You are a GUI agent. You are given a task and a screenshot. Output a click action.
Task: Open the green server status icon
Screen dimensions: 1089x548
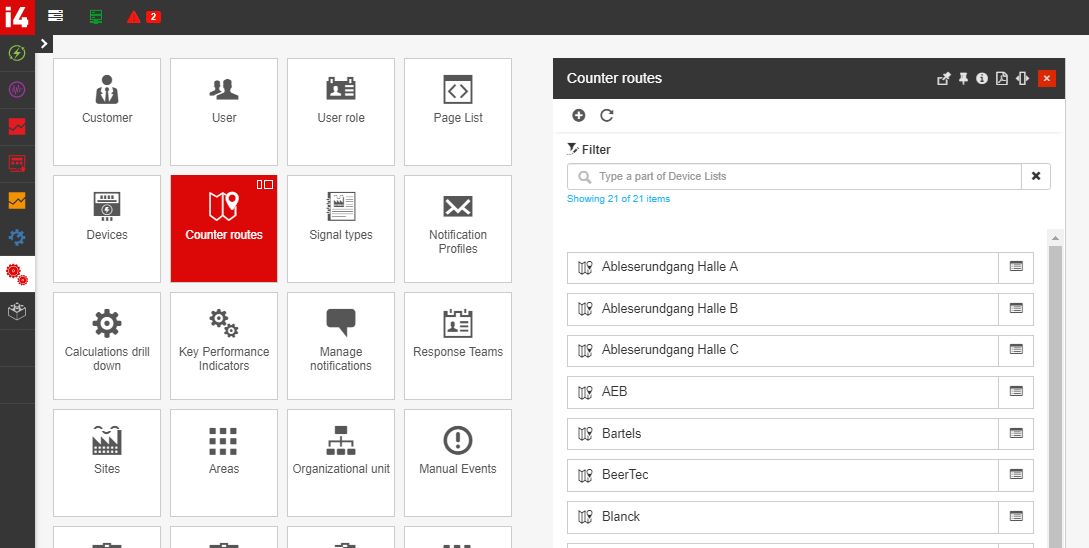coord(95,17)
